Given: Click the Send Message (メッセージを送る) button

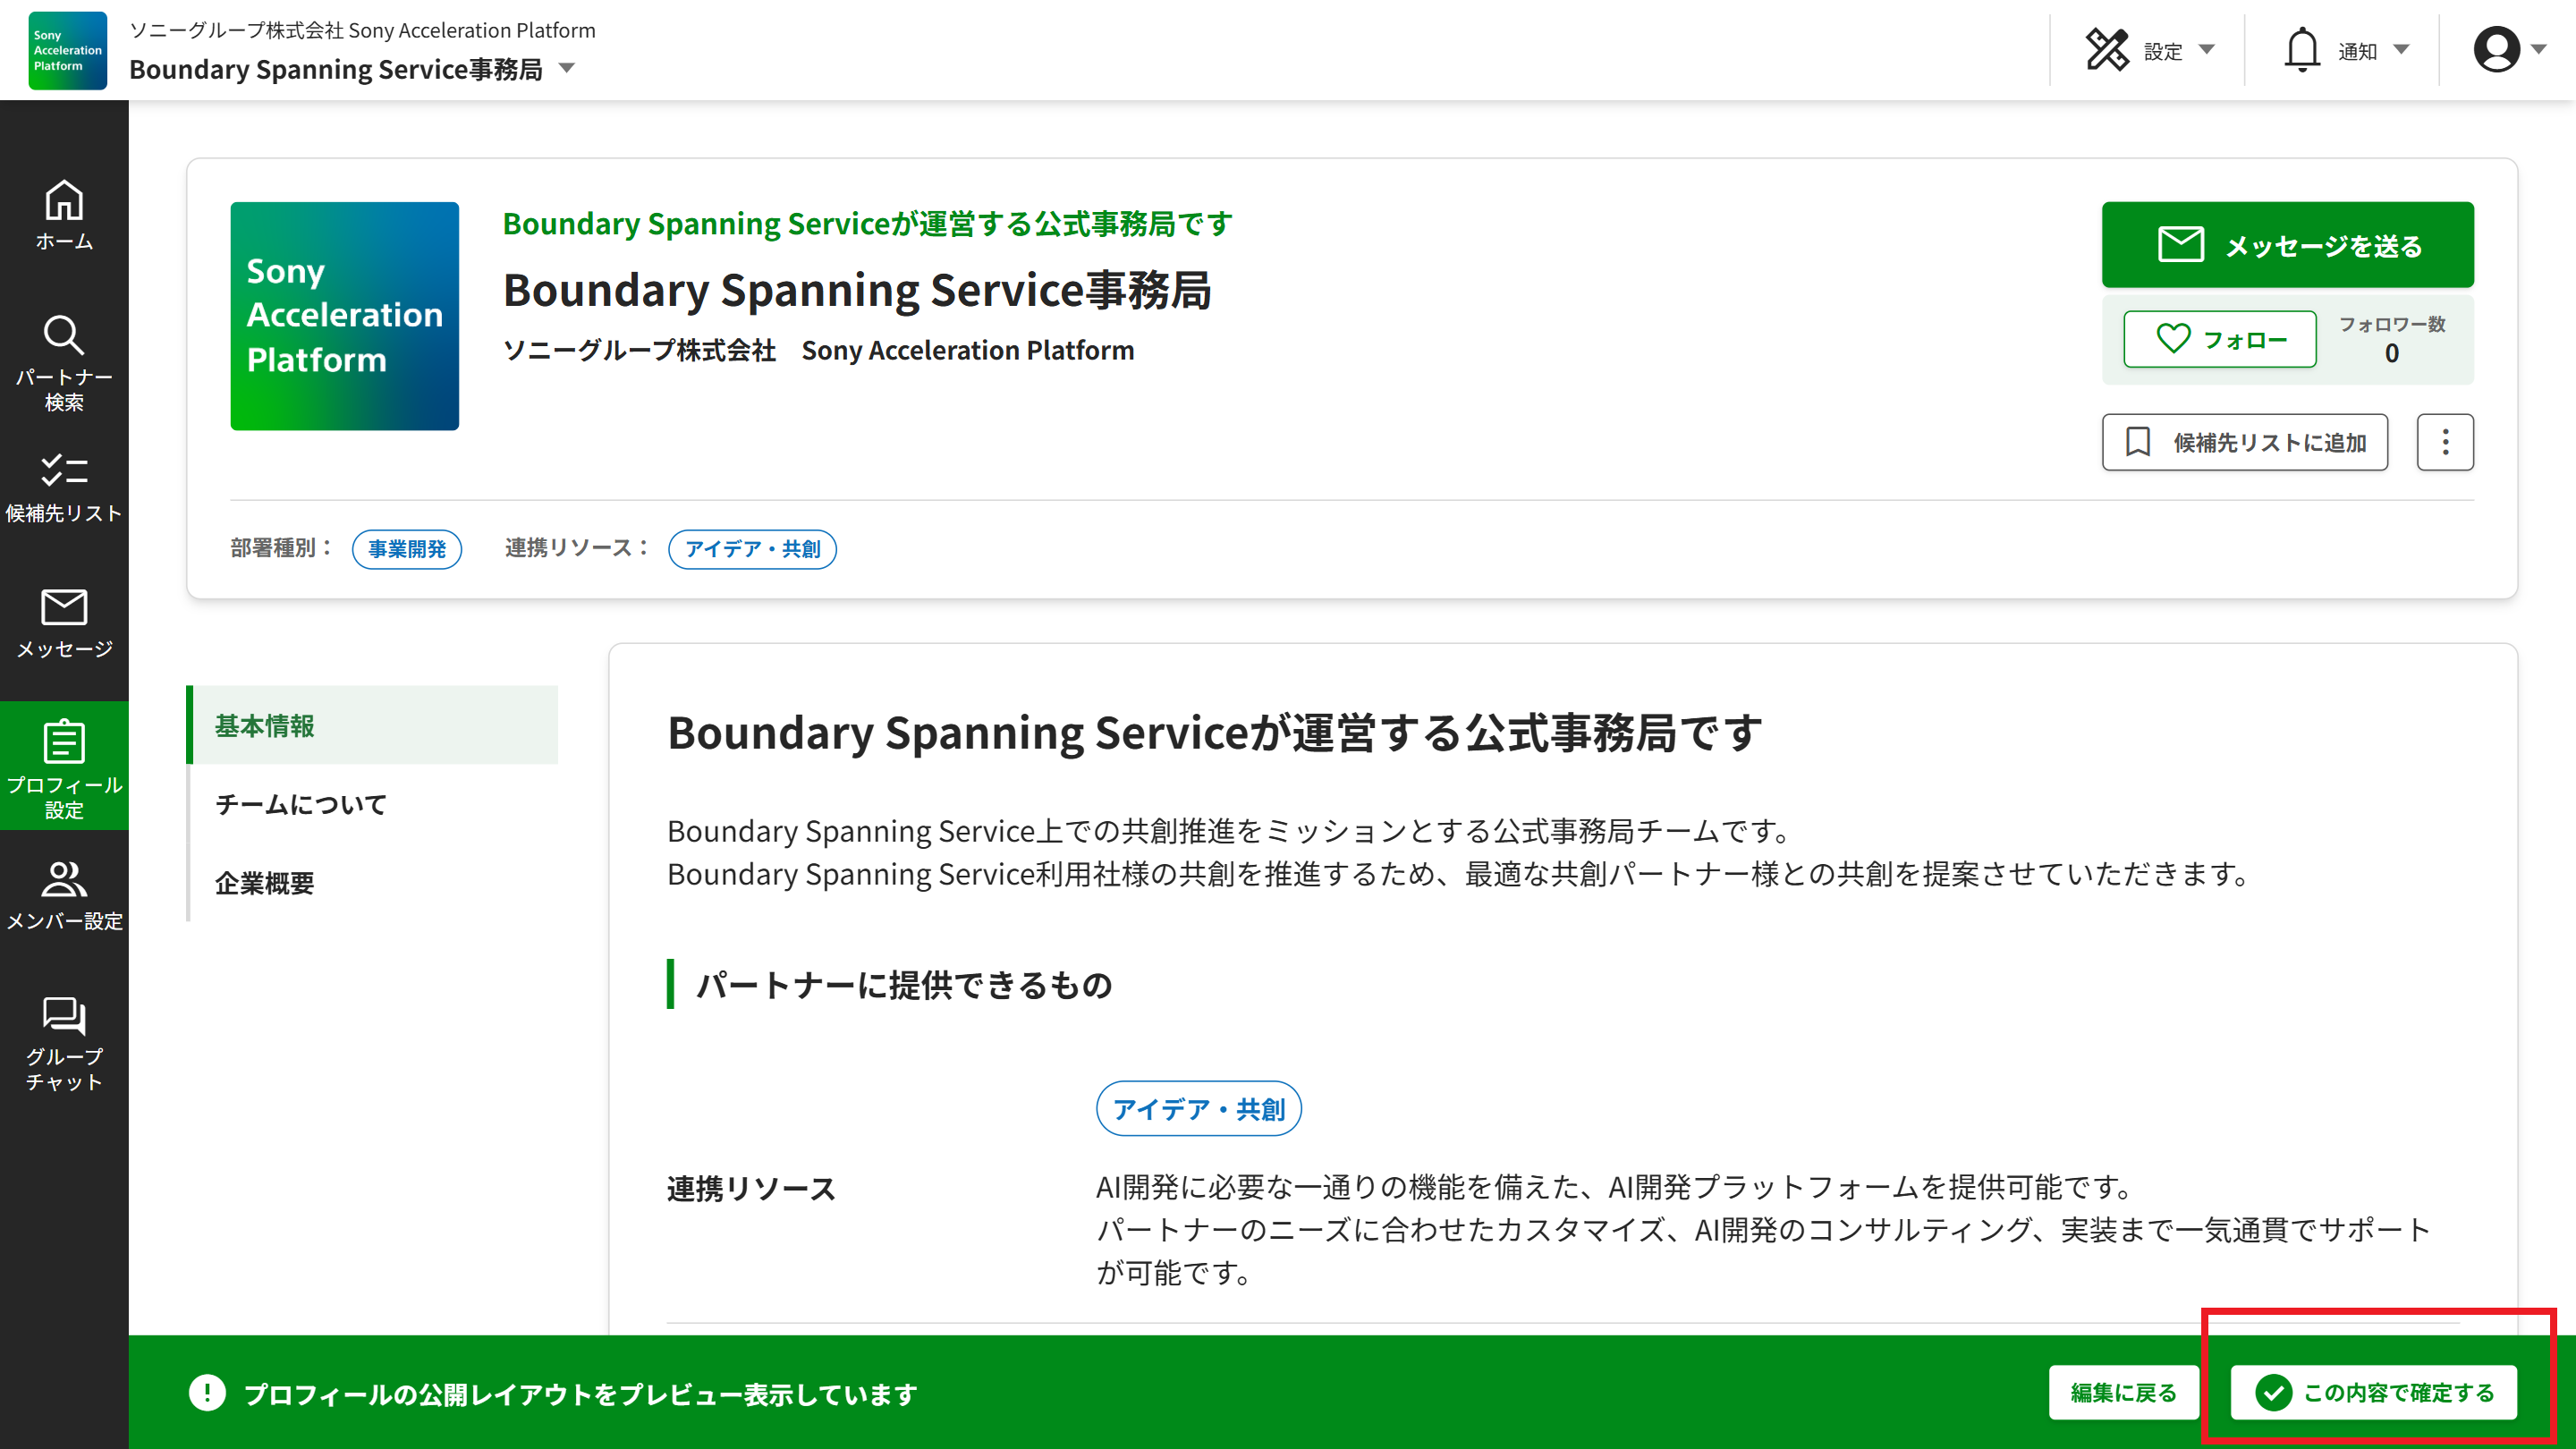Looking at the screenshot, I should [x=2287, y=245].
